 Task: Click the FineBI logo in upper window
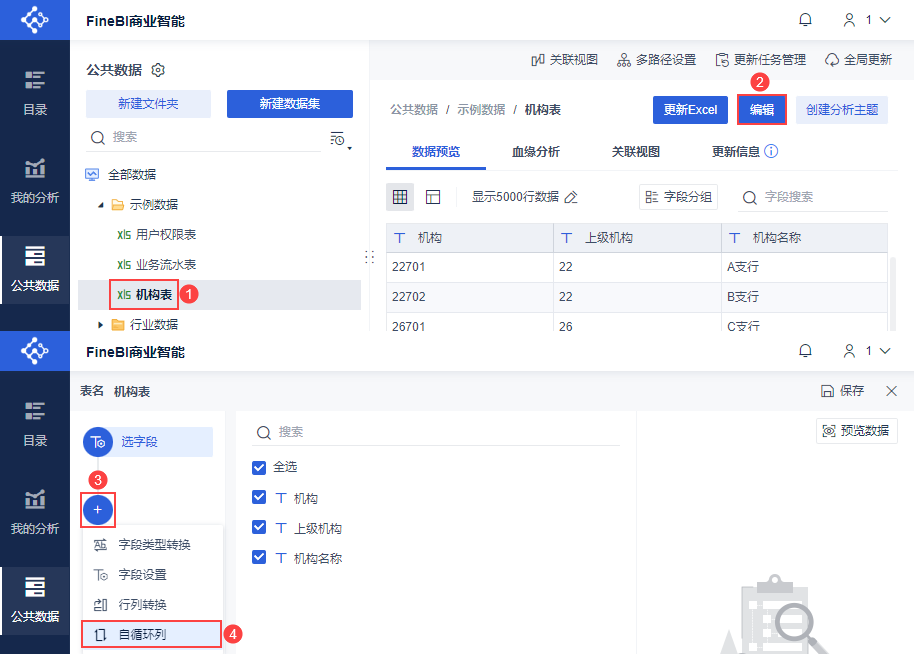[34, 20]
